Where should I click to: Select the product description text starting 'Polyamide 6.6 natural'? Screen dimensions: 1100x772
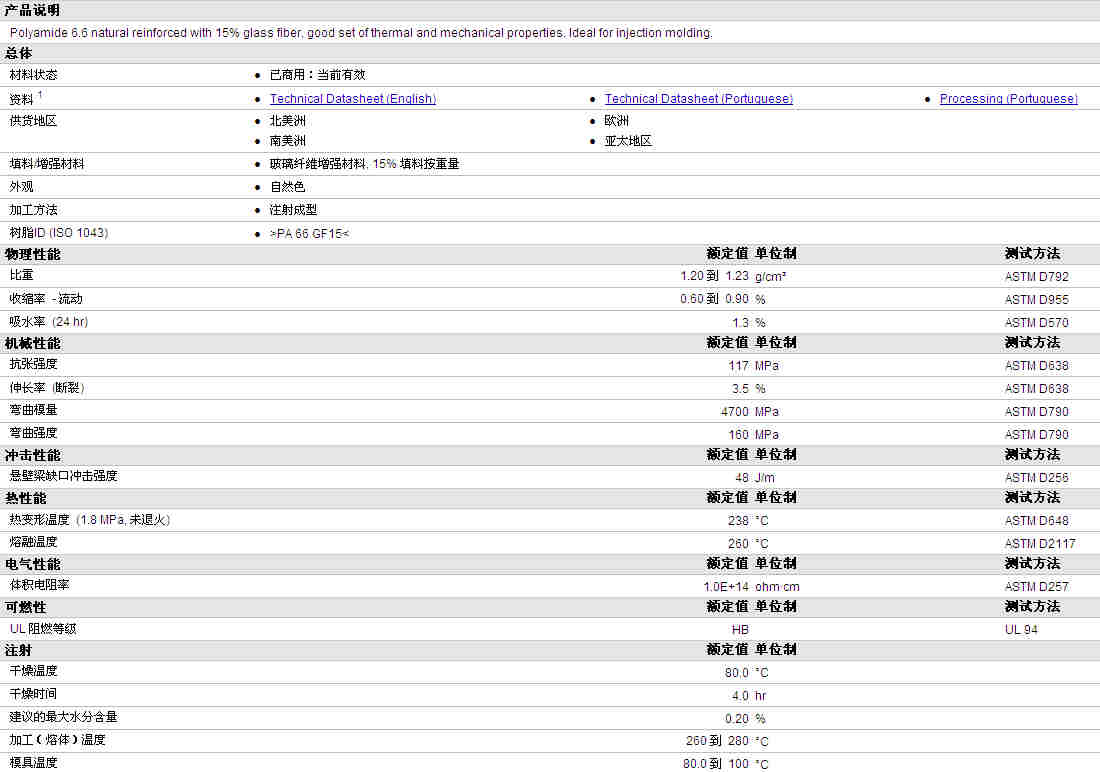coord(361,33)
